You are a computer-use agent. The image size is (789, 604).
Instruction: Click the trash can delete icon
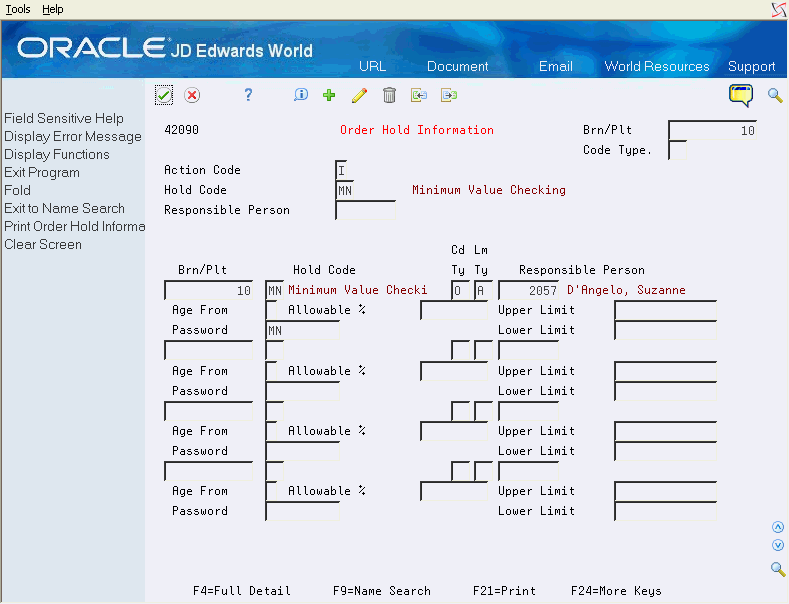(x=389, y=95)
